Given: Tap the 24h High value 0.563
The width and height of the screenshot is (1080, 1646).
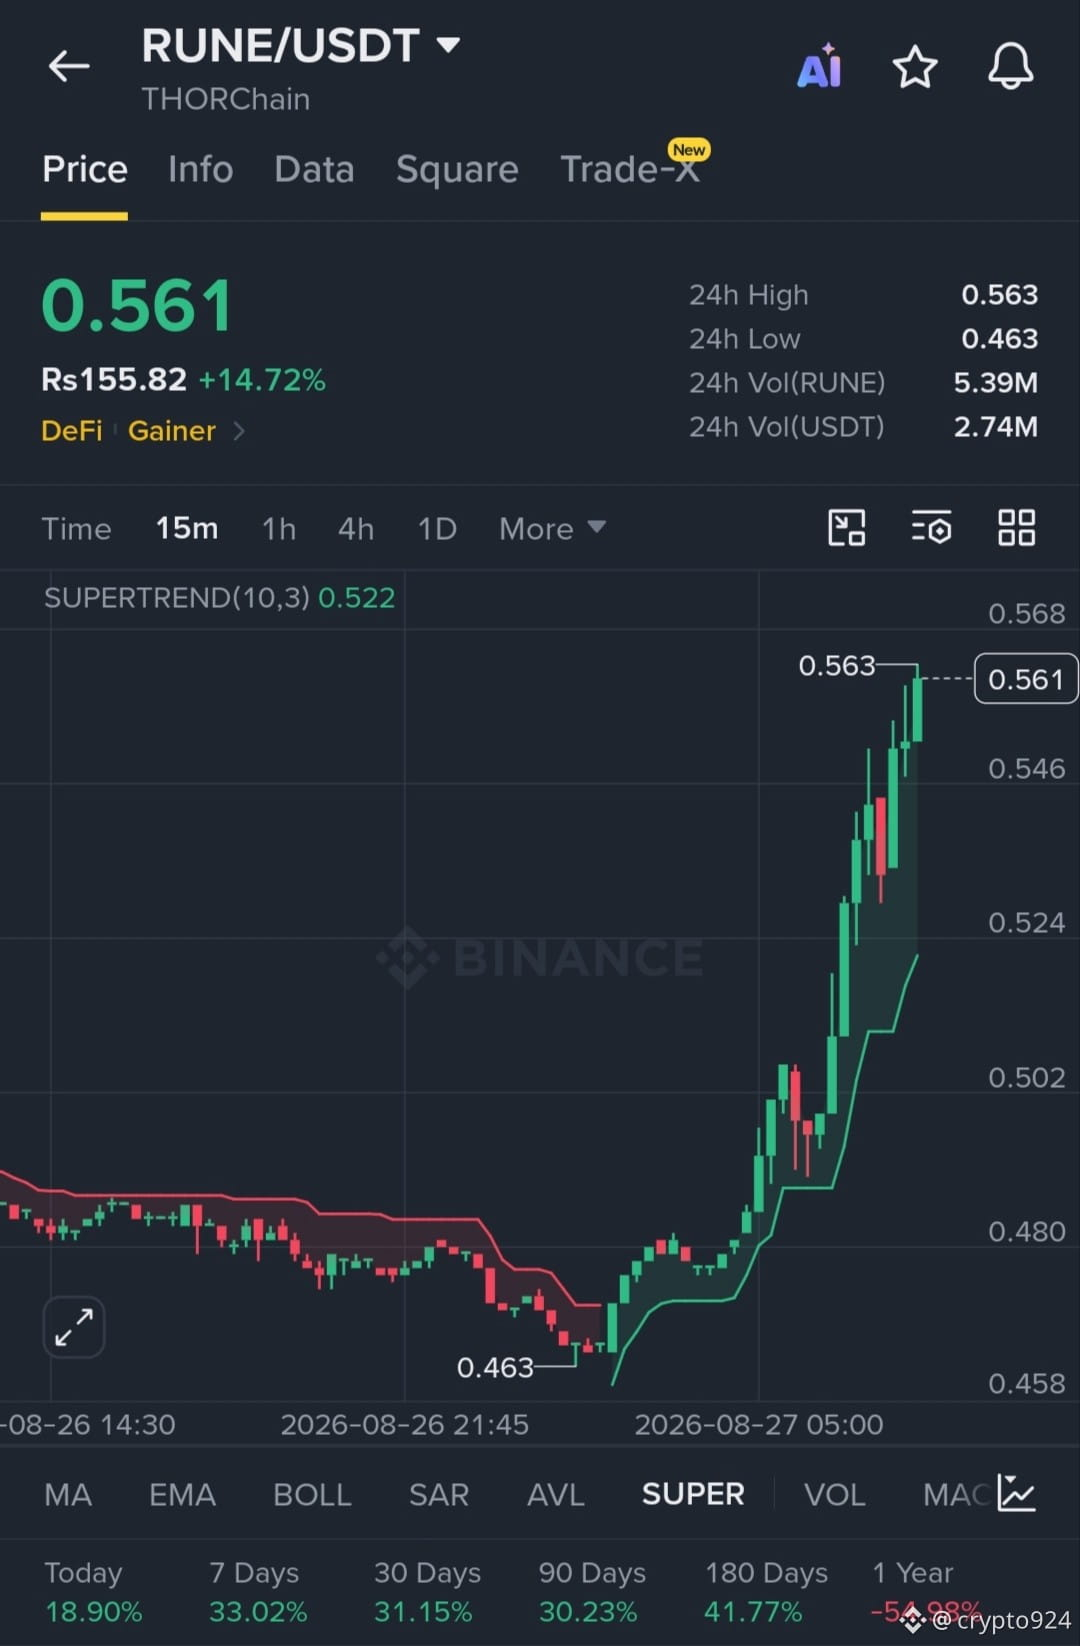Looking at the screenshot, I should pos(999,295).
